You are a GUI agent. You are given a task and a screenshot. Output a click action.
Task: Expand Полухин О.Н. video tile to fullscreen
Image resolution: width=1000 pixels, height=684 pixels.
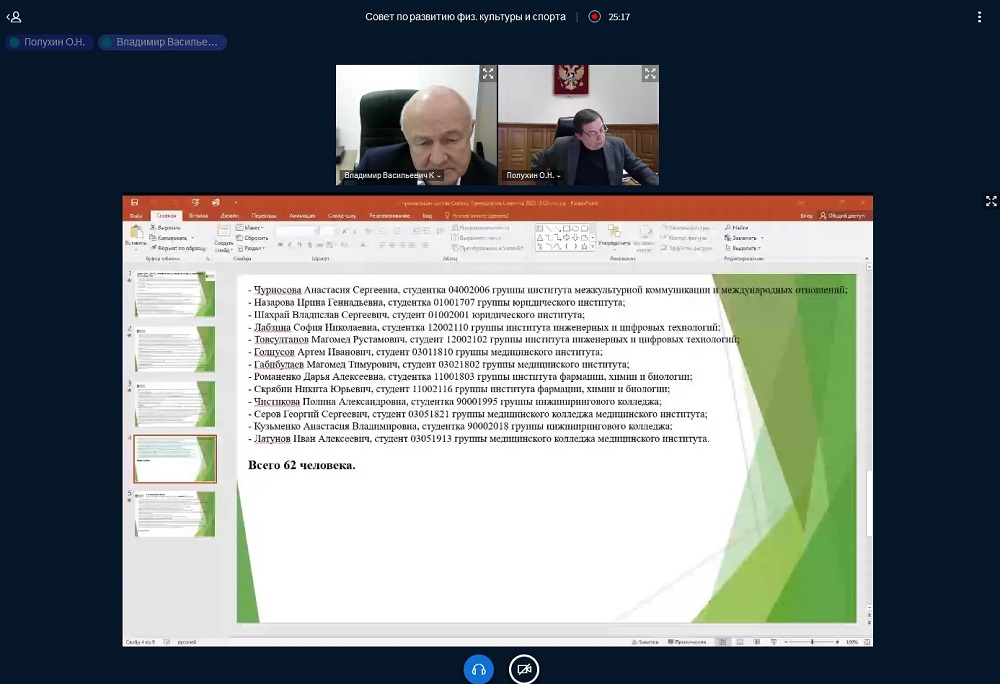(650, 74)
